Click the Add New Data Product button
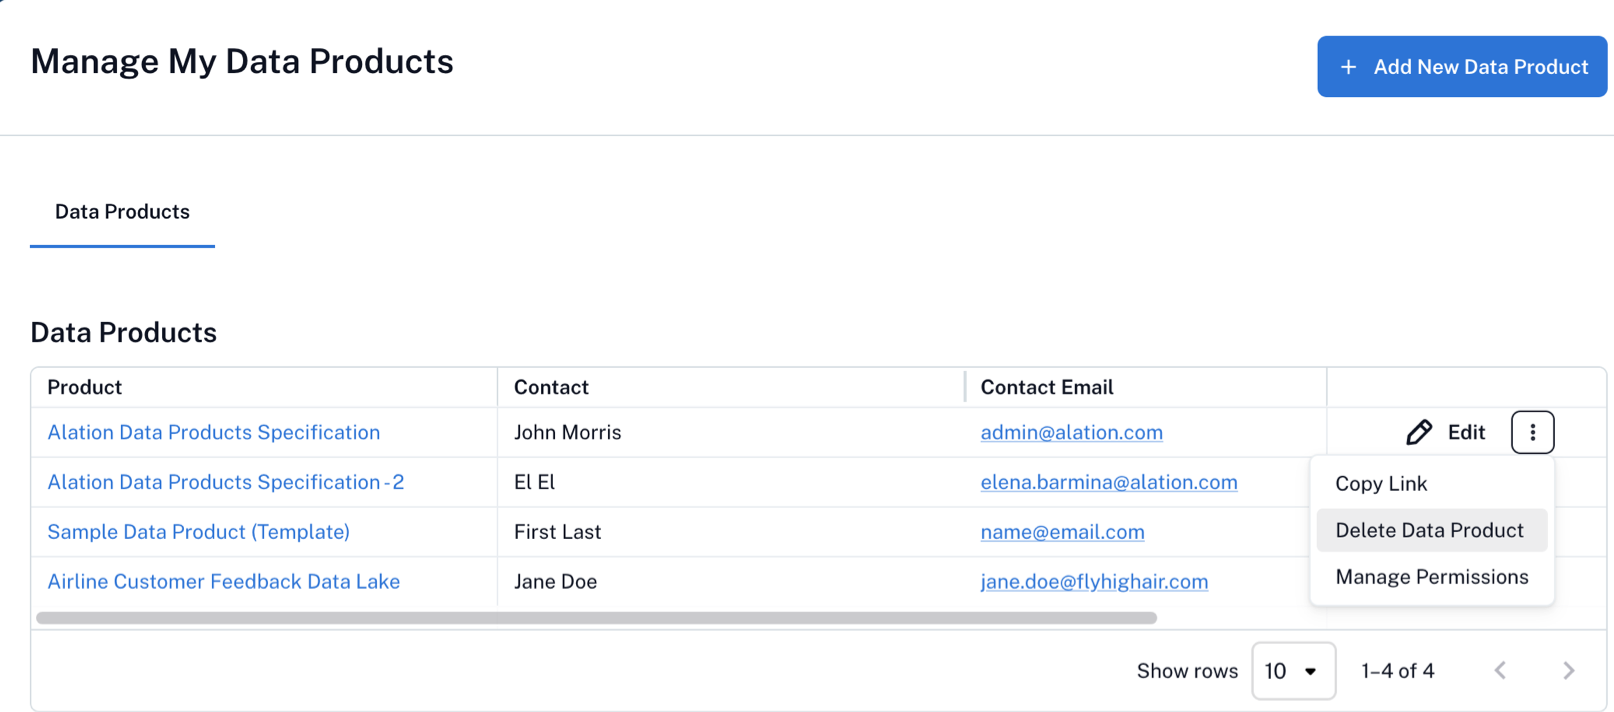 click(1461, 67)
